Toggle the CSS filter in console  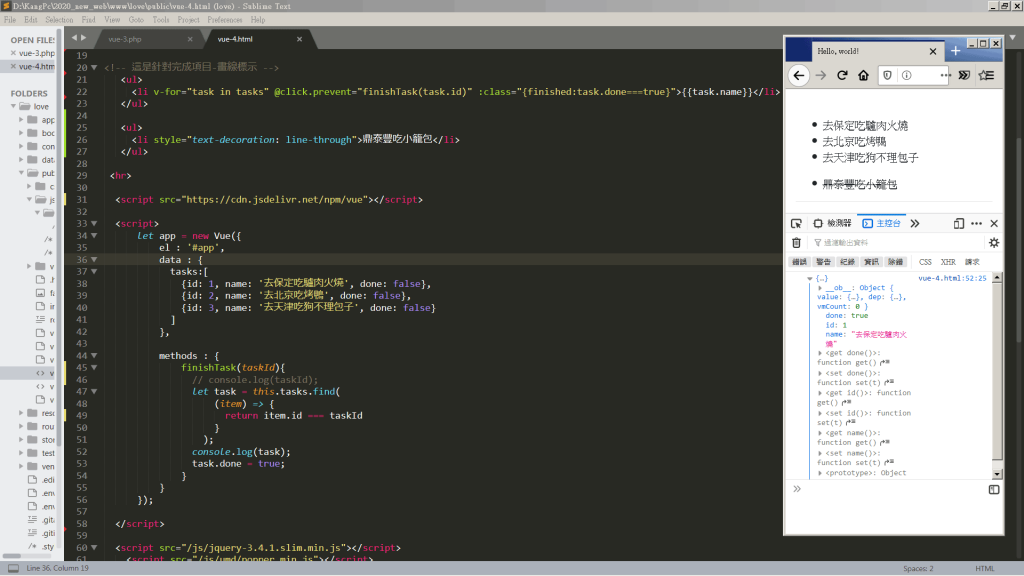point(925,262)
